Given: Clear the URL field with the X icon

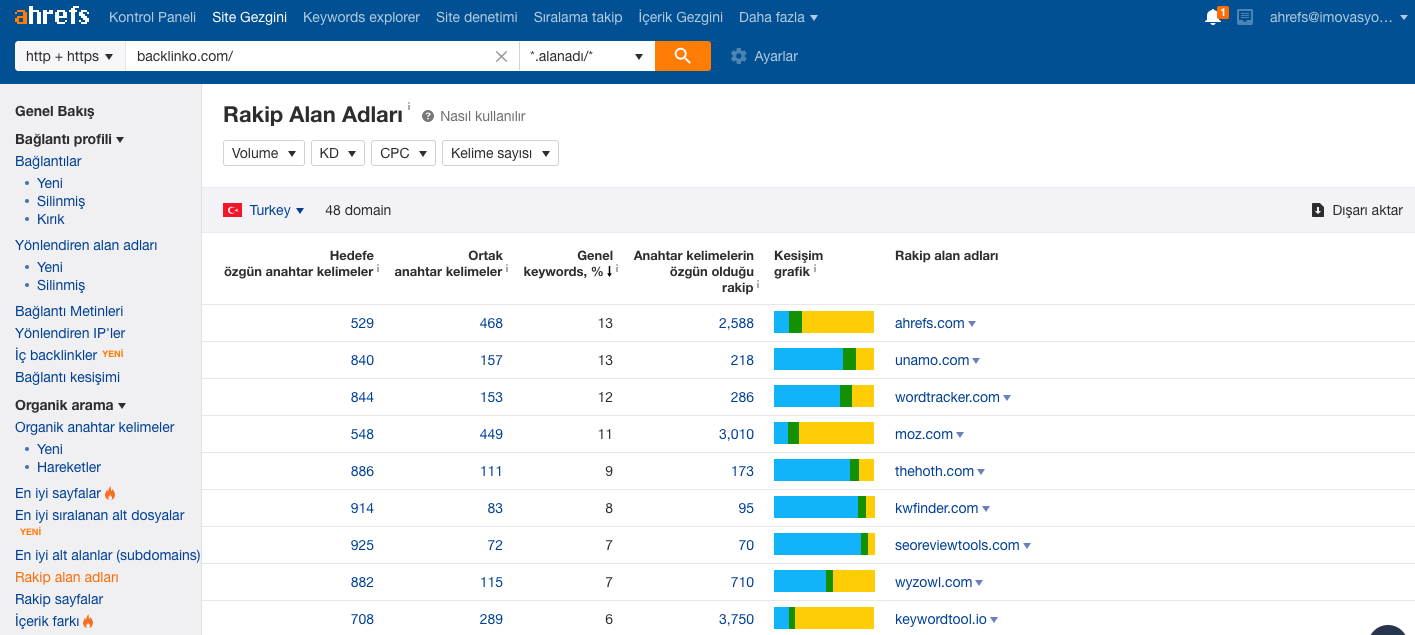Looking at the screenshot, I should (x=502, y=56).
